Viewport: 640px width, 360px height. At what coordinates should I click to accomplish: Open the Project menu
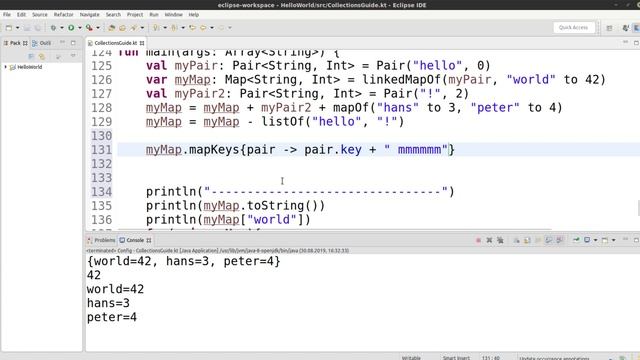(x=135, y=14)
